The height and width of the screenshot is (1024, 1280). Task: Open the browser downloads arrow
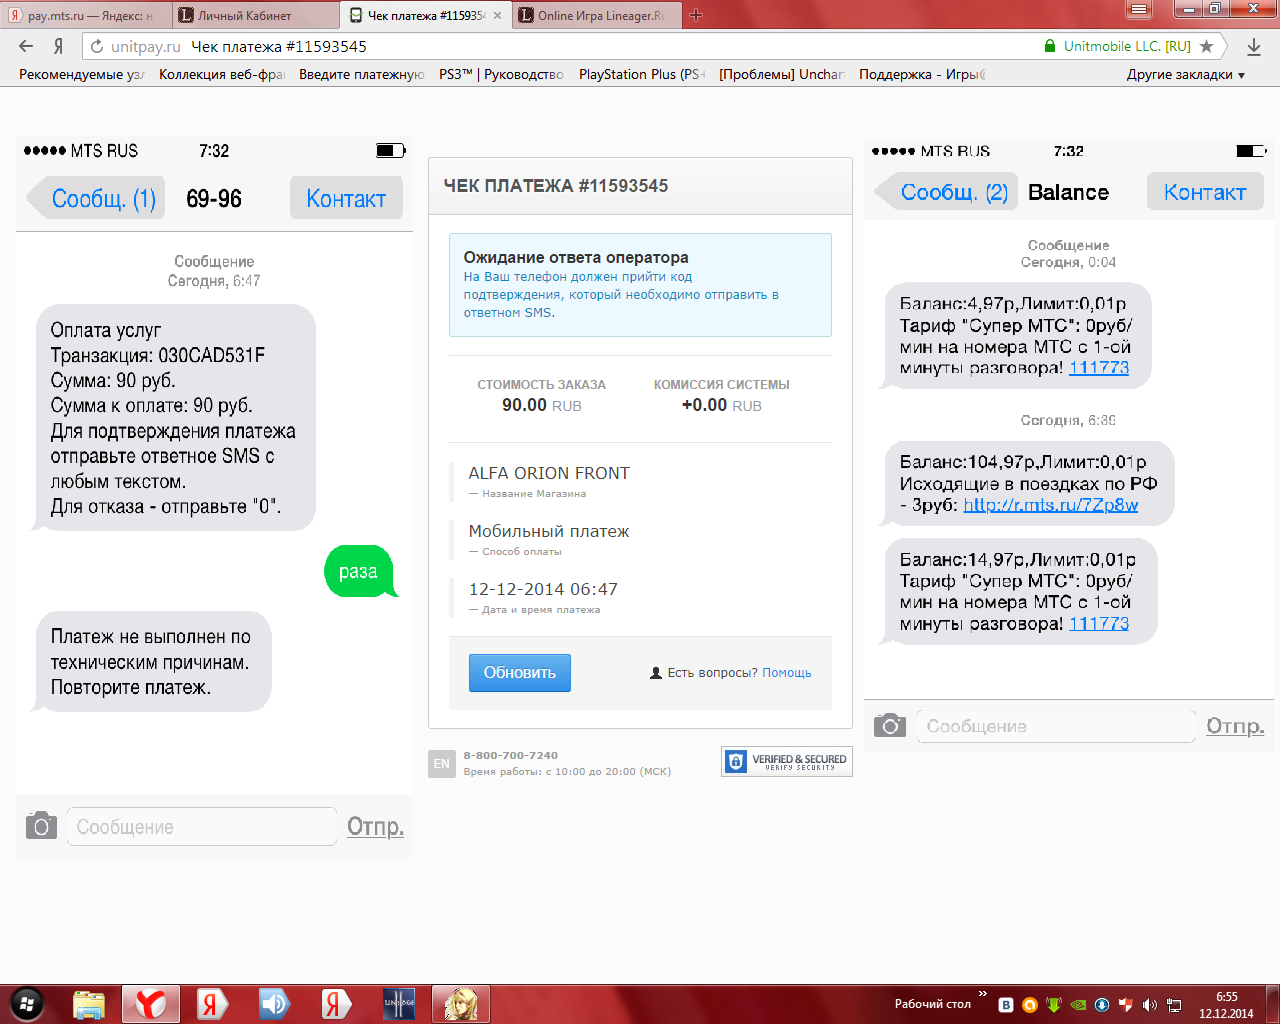[1254, 46]
